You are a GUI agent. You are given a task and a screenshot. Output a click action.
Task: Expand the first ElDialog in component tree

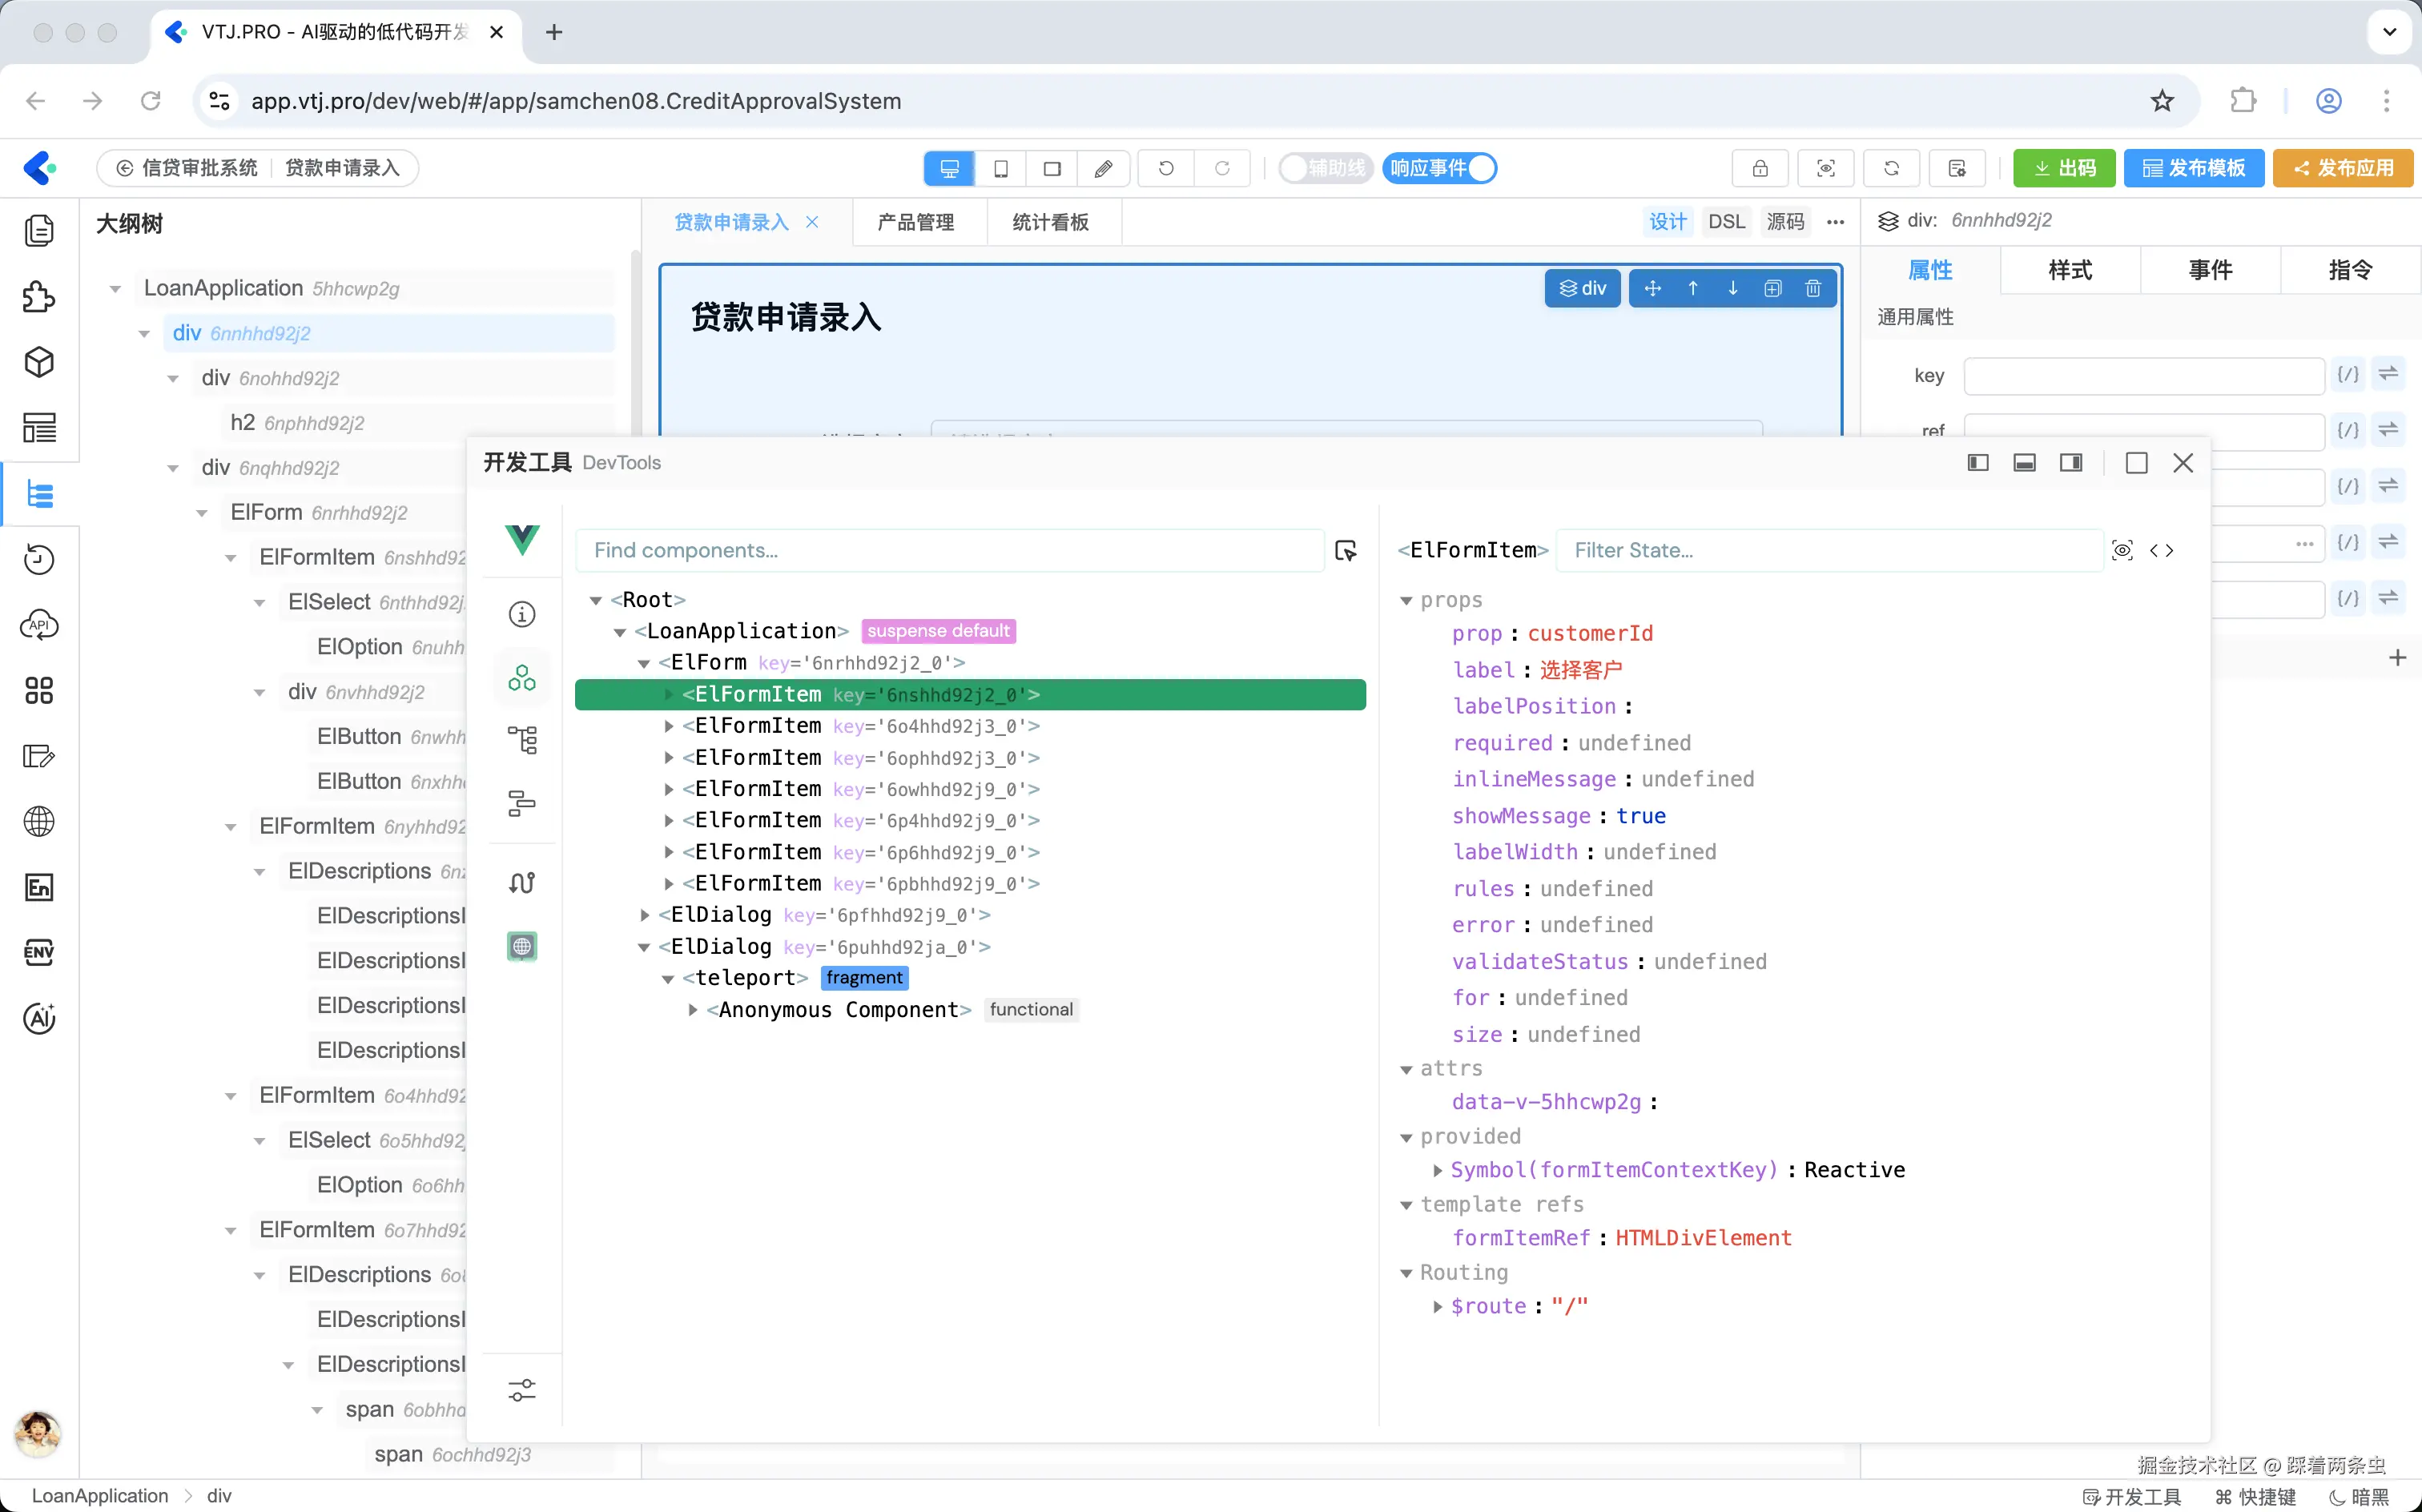coord(644,915)
